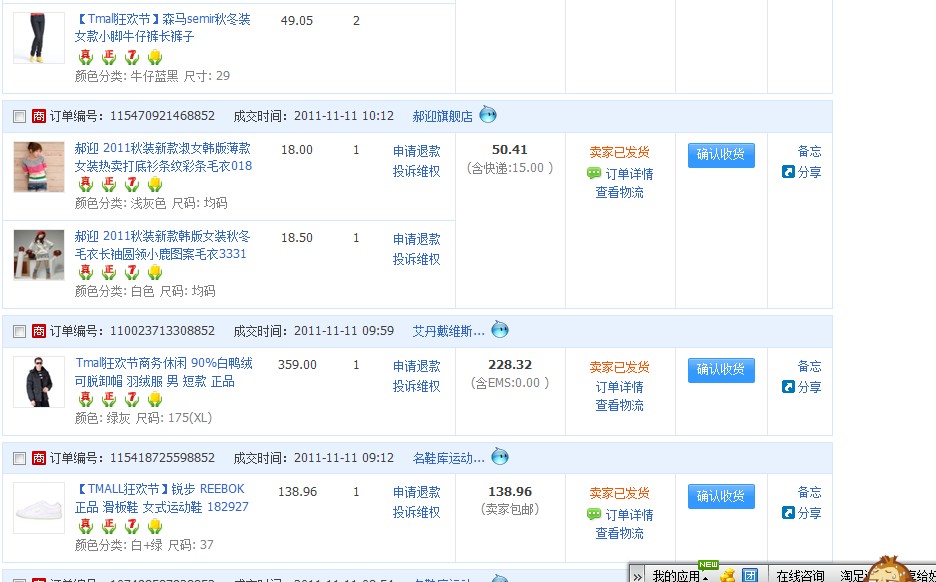Visit 郝迎旗舰店 store link
Viewport: 936px width, 582px height.
pos(442,116)
